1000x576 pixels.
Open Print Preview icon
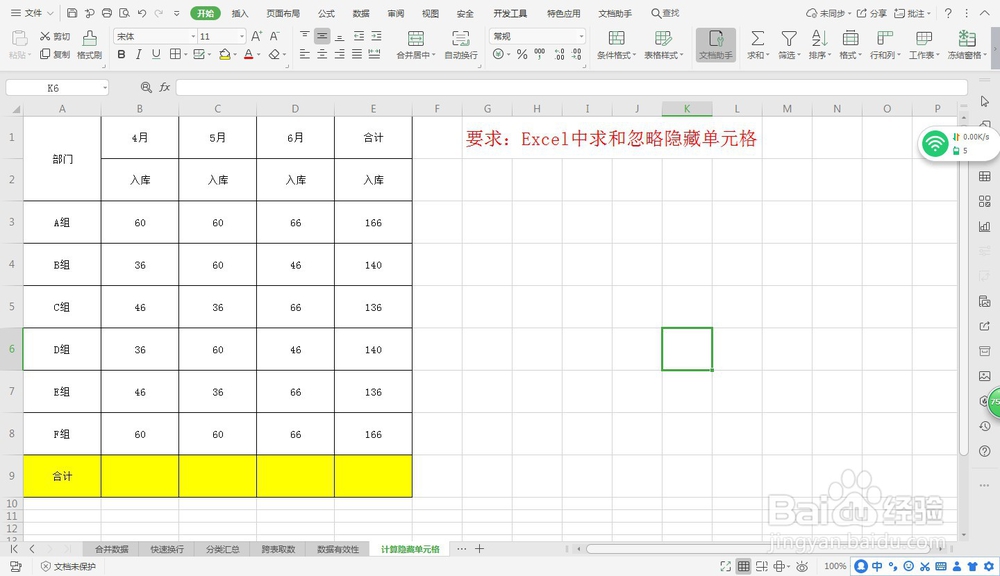(x=124, y=13)
